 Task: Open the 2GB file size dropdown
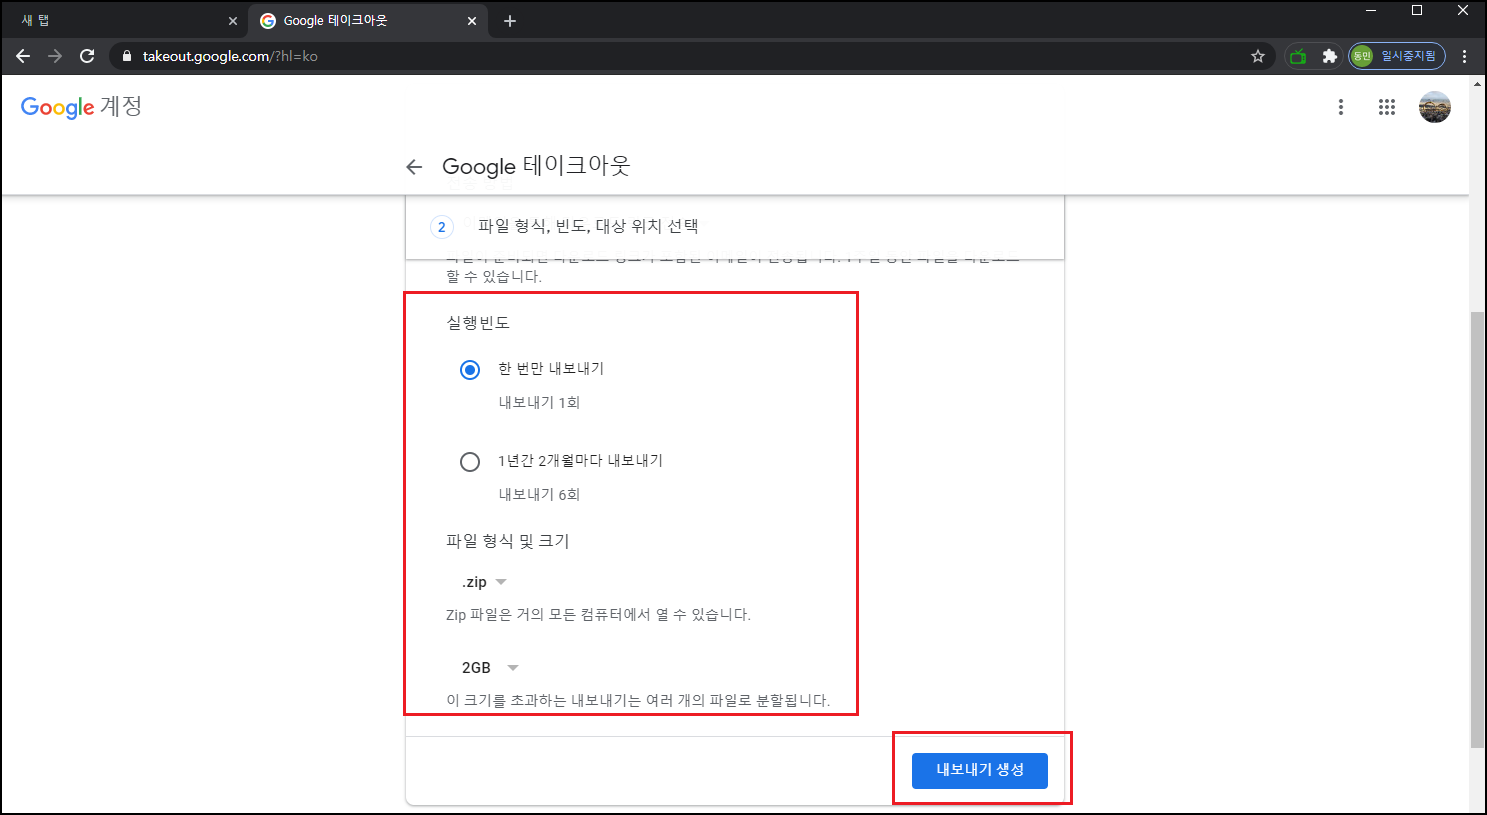(490, 668)
